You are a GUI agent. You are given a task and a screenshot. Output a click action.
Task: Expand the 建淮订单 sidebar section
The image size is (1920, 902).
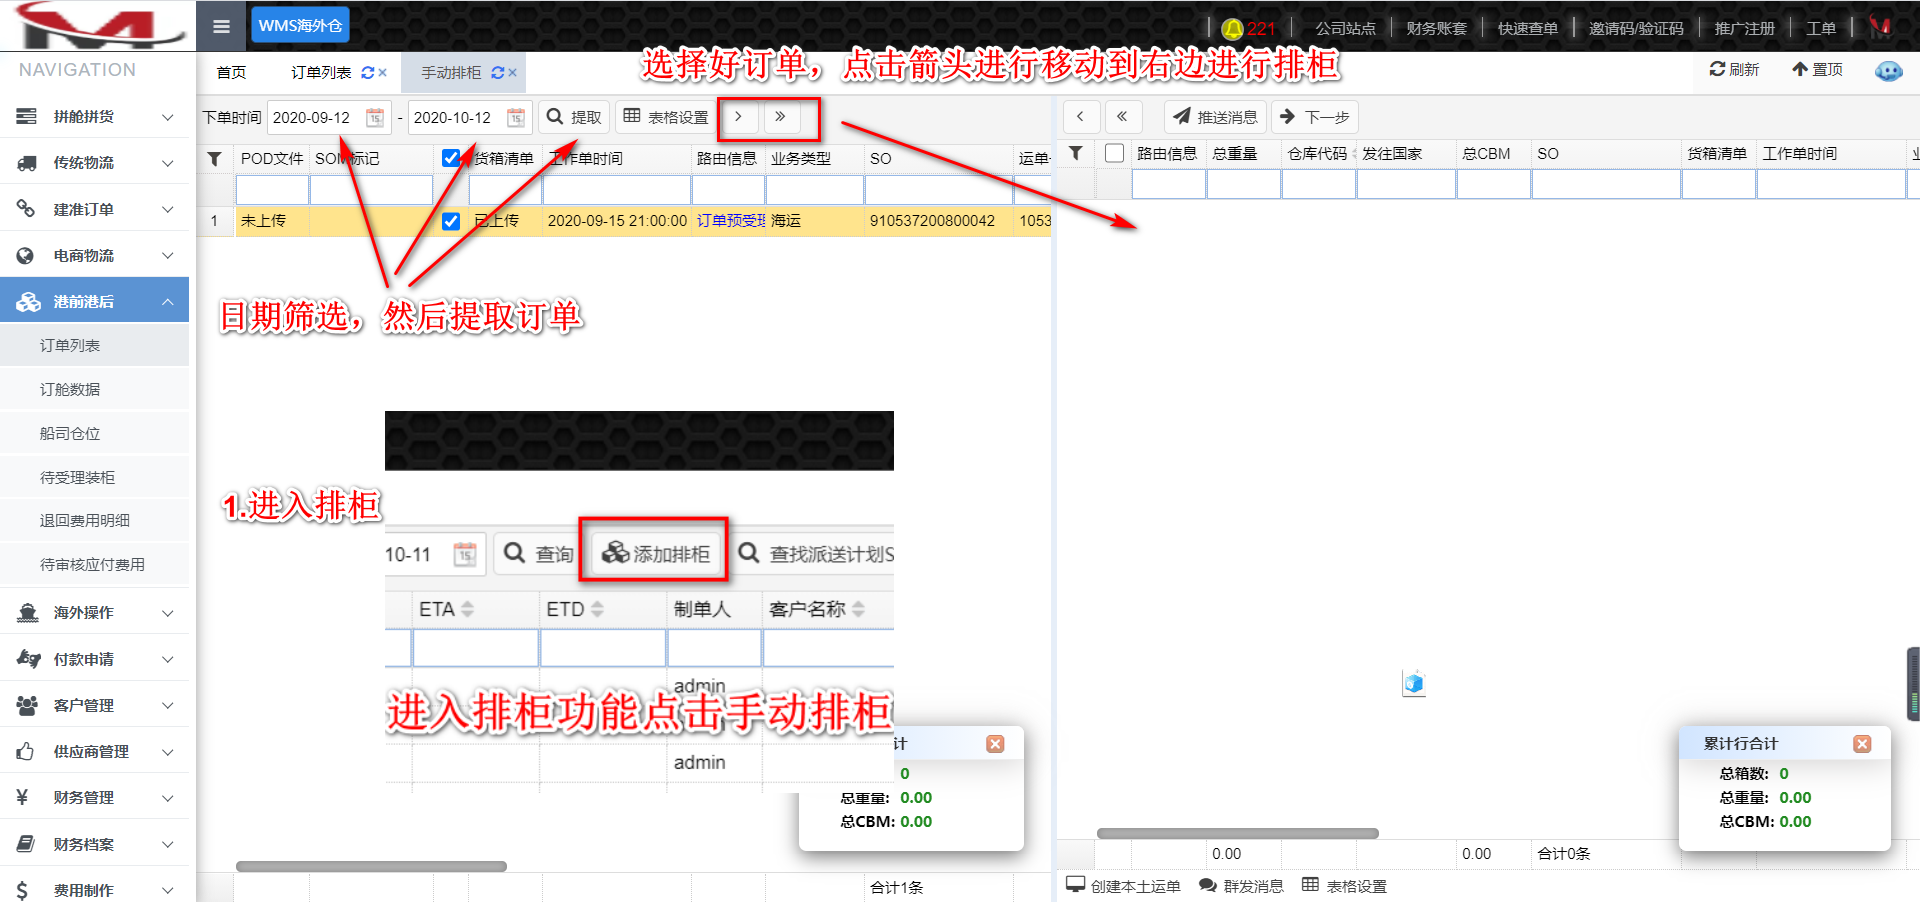click(95, 209)
